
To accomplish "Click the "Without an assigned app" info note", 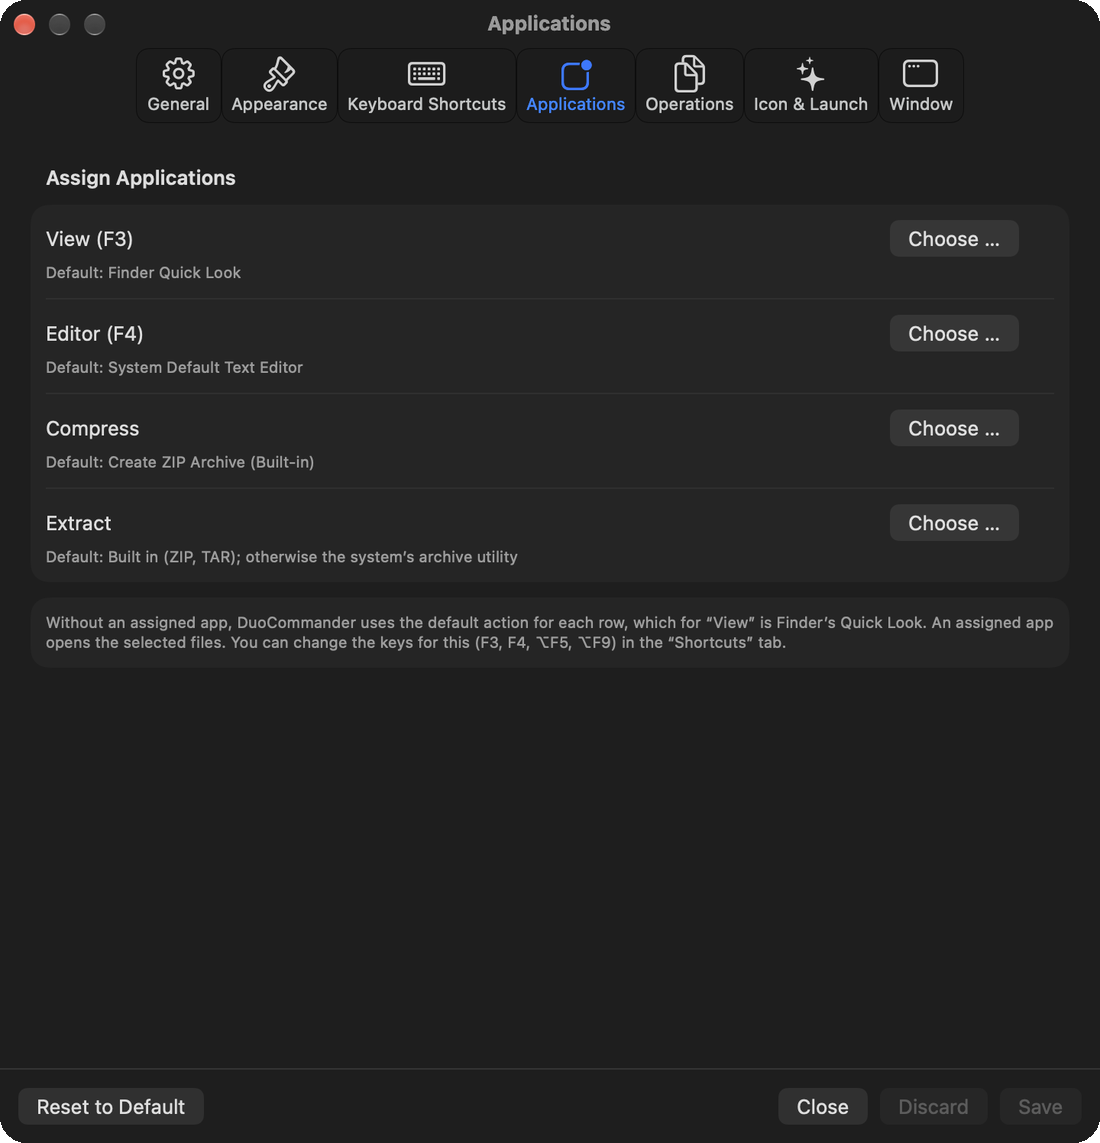I will 550,633.
